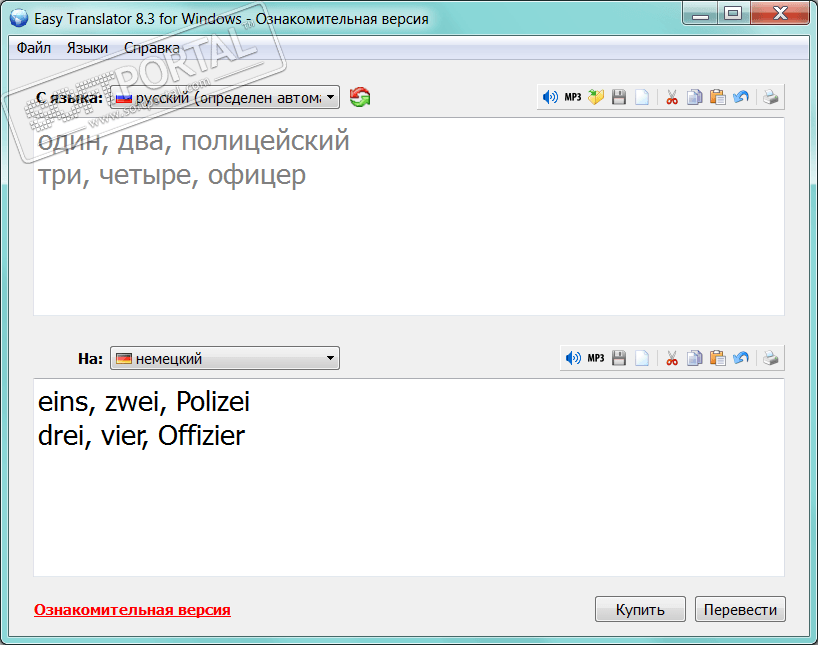Save the translated text to file
Viewport: 818px width, 645px height.
click(x=619, y=358)
